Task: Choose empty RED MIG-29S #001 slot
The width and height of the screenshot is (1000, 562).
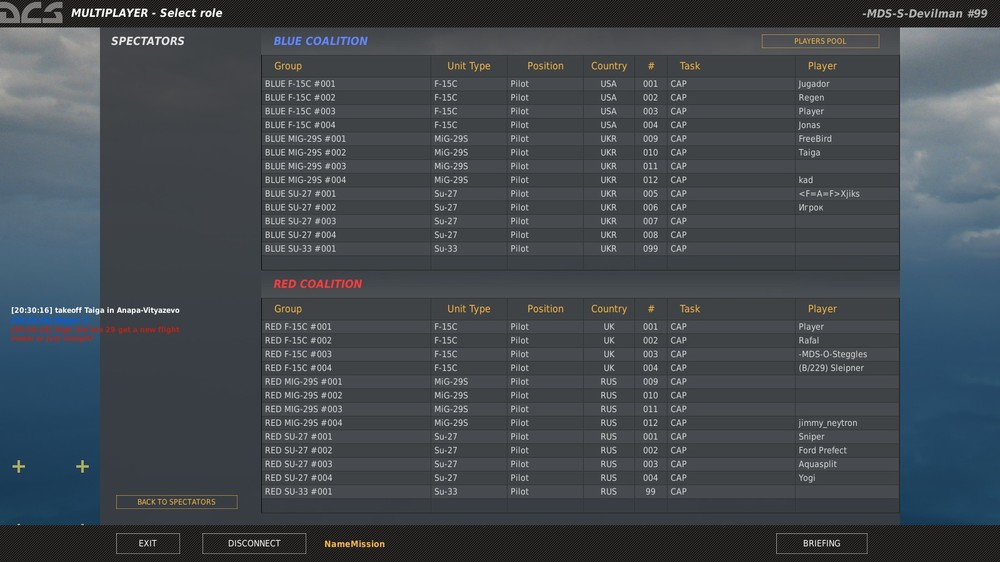Action: click(580, 381)
